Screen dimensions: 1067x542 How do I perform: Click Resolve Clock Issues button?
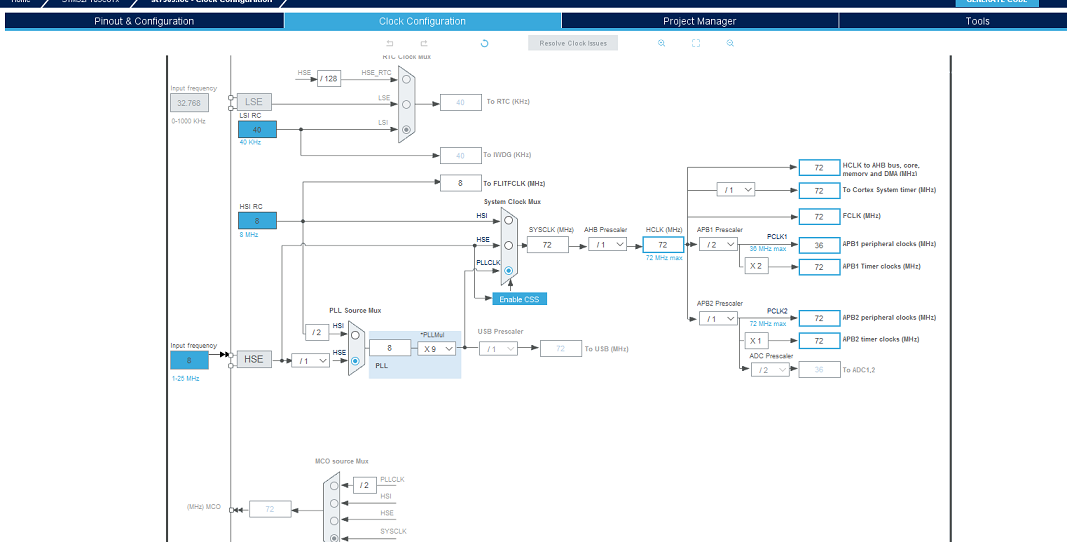(573, 43)
